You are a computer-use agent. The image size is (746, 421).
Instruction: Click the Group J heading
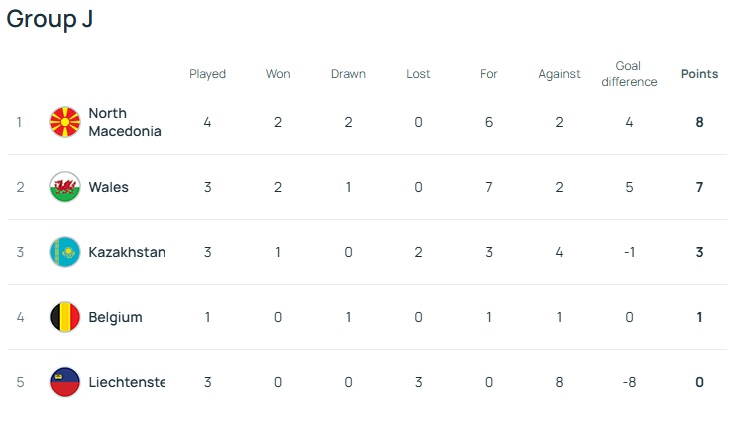pos(50,20)
